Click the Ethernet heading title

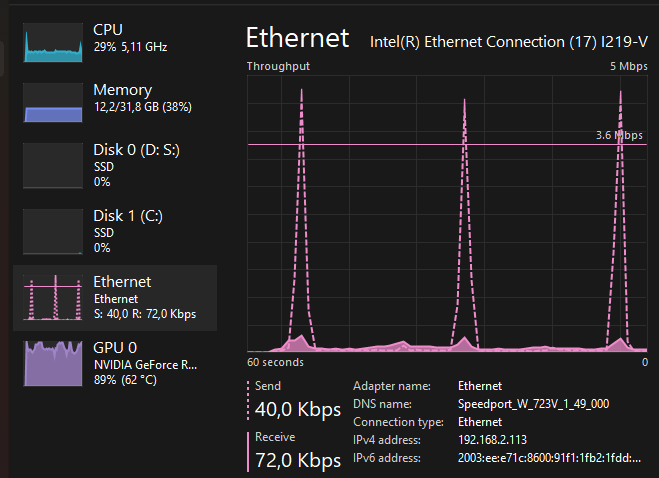(297, 38)
